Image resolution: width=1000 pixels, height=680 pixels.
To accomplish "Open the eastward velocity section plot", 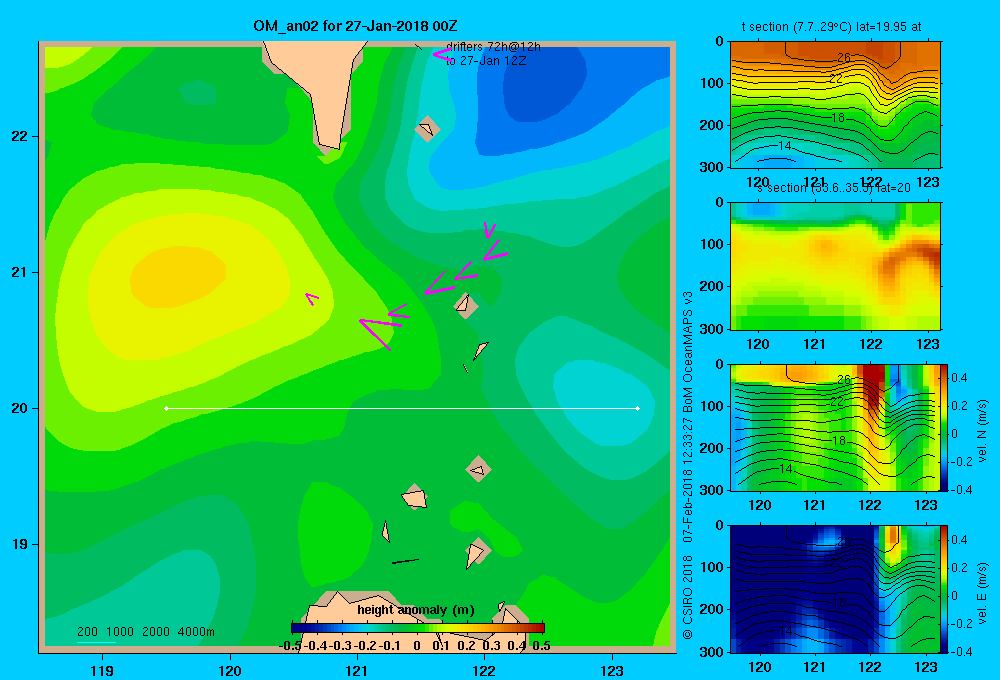I will (835, 589).
